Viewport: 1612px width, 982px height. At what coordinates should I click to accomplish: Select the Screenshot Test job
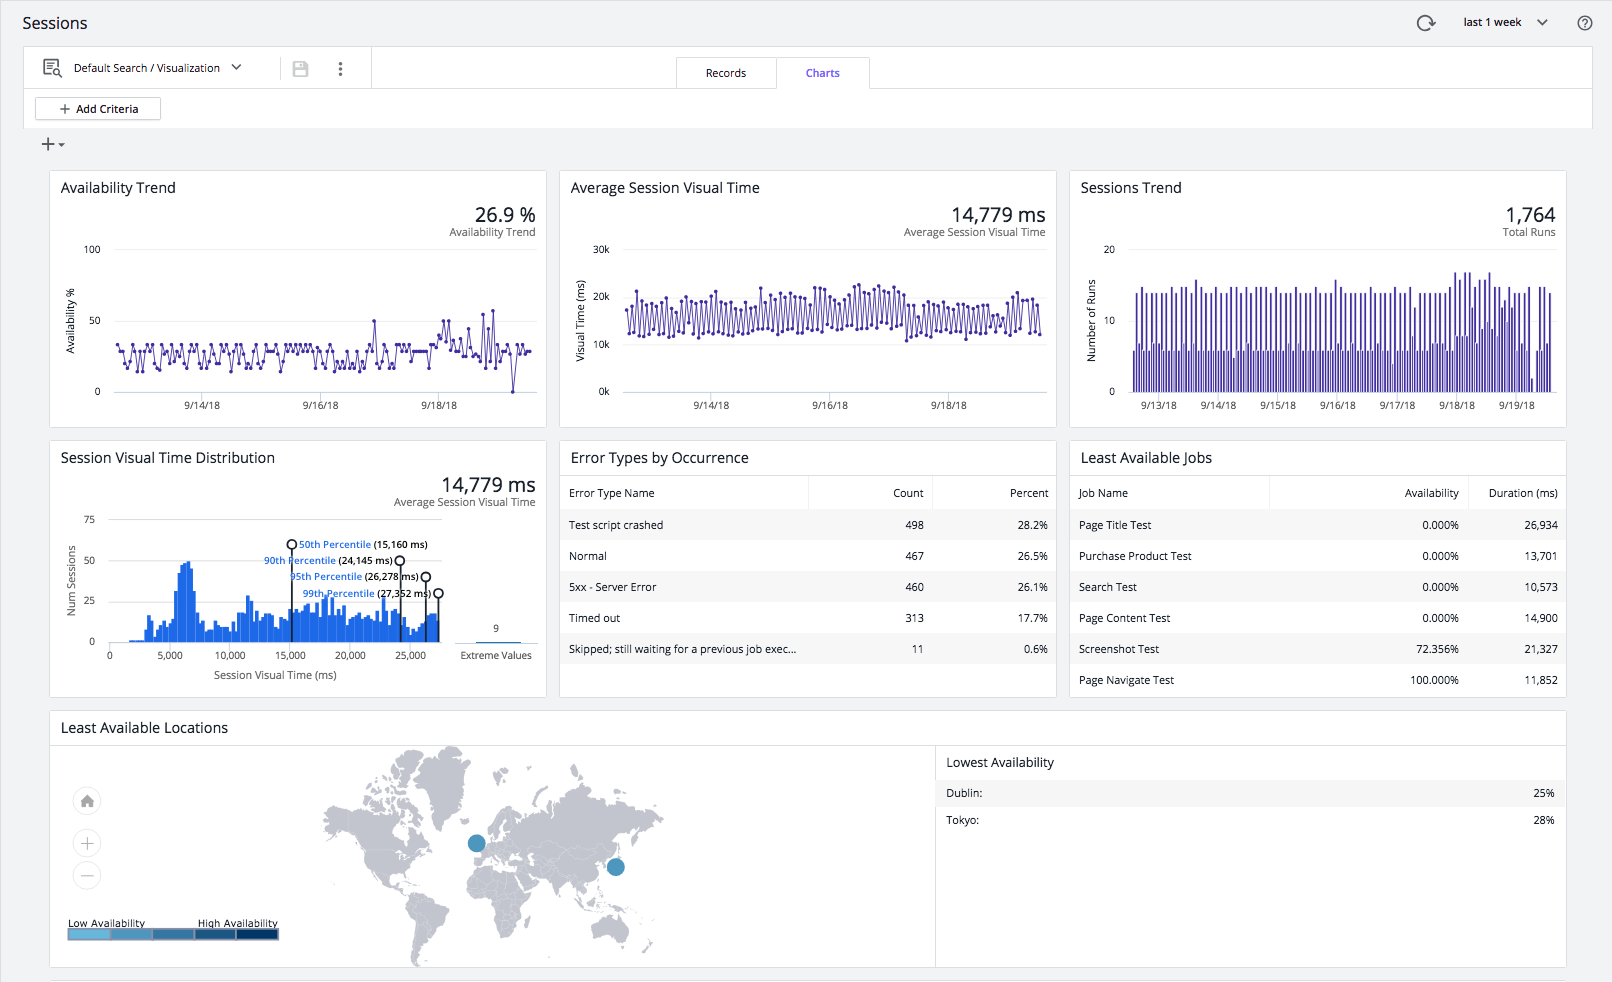point(1318,649)
